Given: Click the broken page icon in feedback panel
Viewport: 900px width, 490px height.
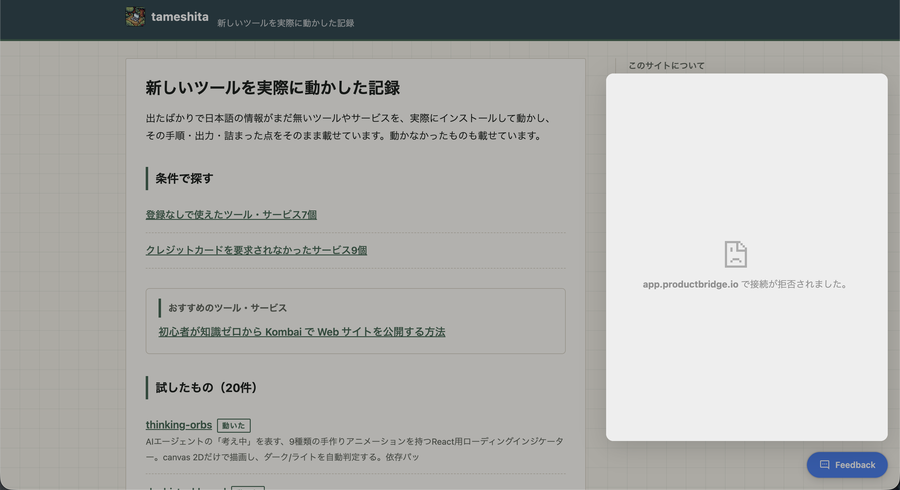Looking at the screenshot, I should tap(735, 254).
